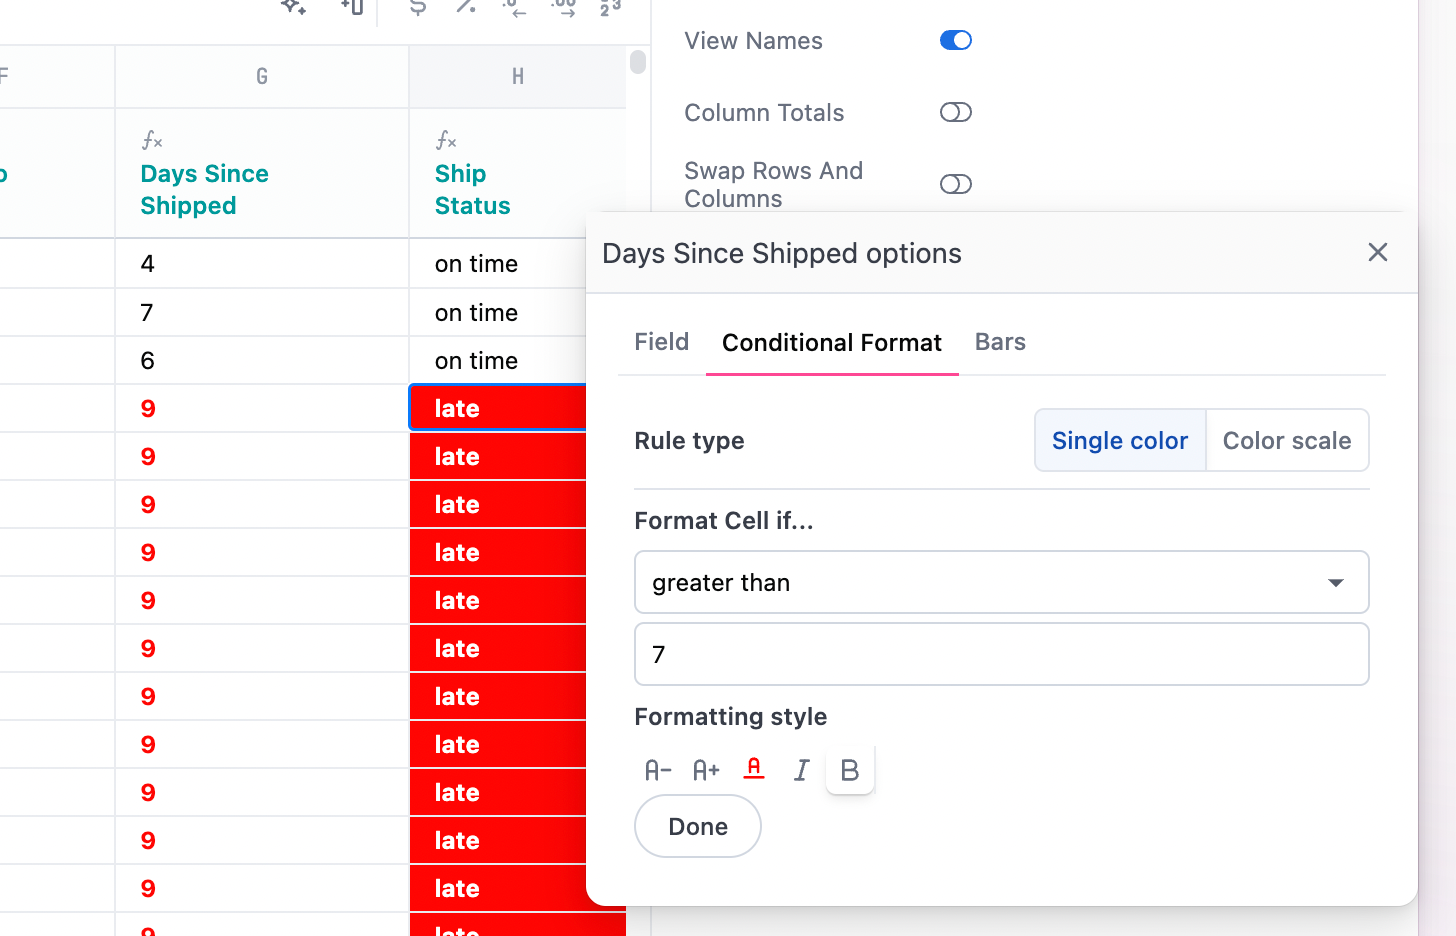Image resolution: width=1456 pixels, height=936 pixels.
Task: Toggle off View Names
Action: click(955, 40)
